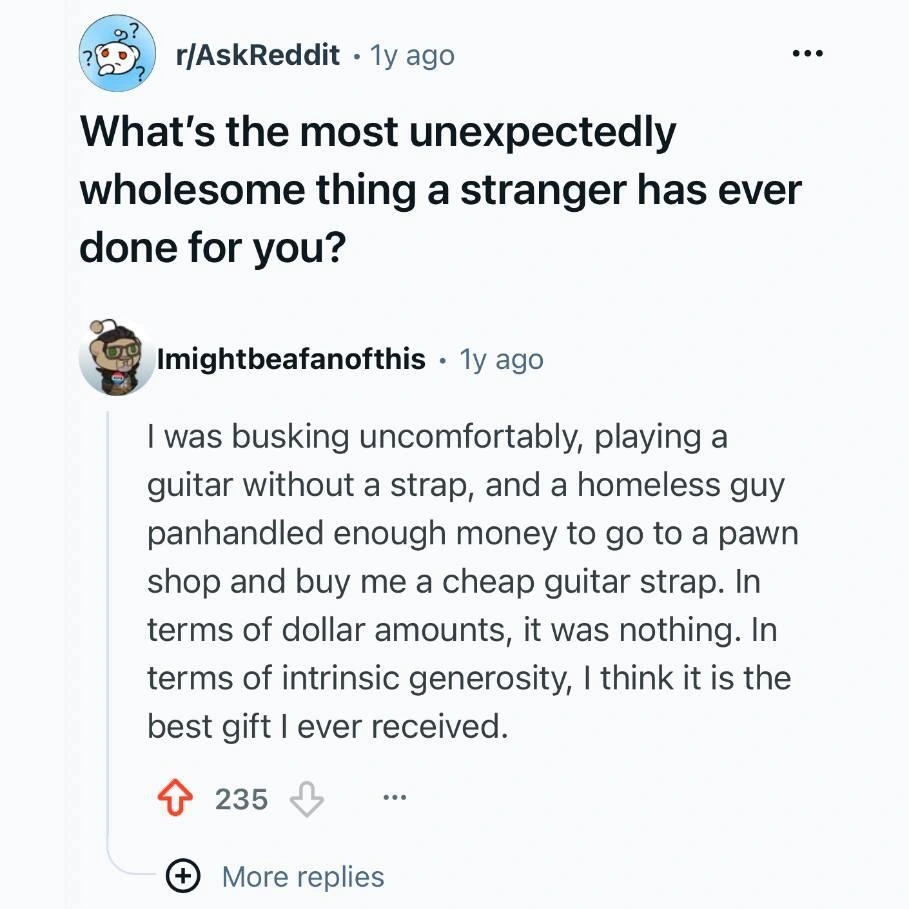Click the "More replies" text
The width and height of the screenshot is (909, 909).
tap(303, 877)
